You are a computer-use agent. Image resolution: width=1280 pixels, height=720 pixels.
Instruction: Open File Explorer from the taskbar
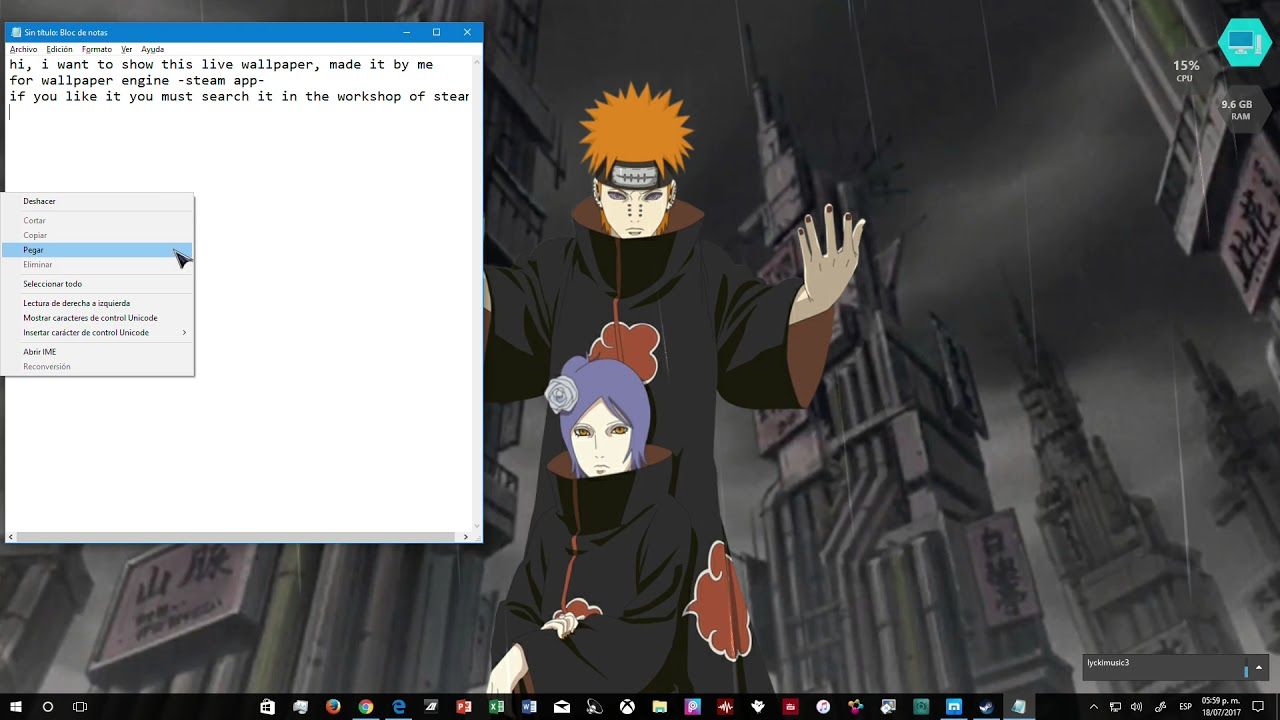[660, 706]
